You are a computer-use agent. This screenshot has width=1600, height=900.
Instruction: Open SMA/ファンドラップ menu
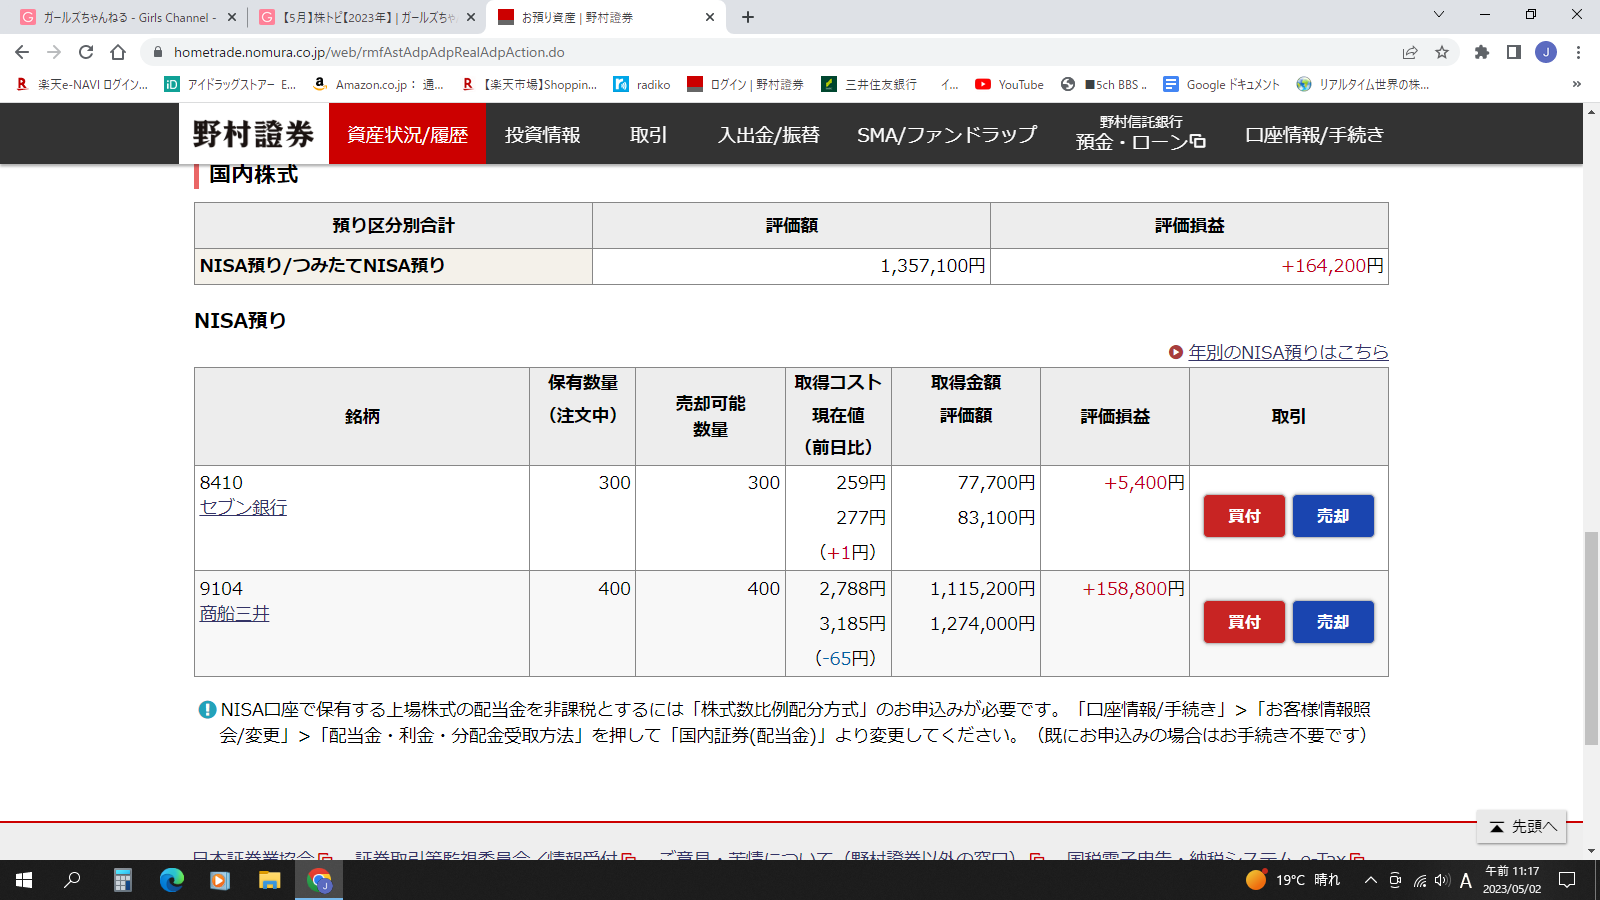click(x=946, y=134)
